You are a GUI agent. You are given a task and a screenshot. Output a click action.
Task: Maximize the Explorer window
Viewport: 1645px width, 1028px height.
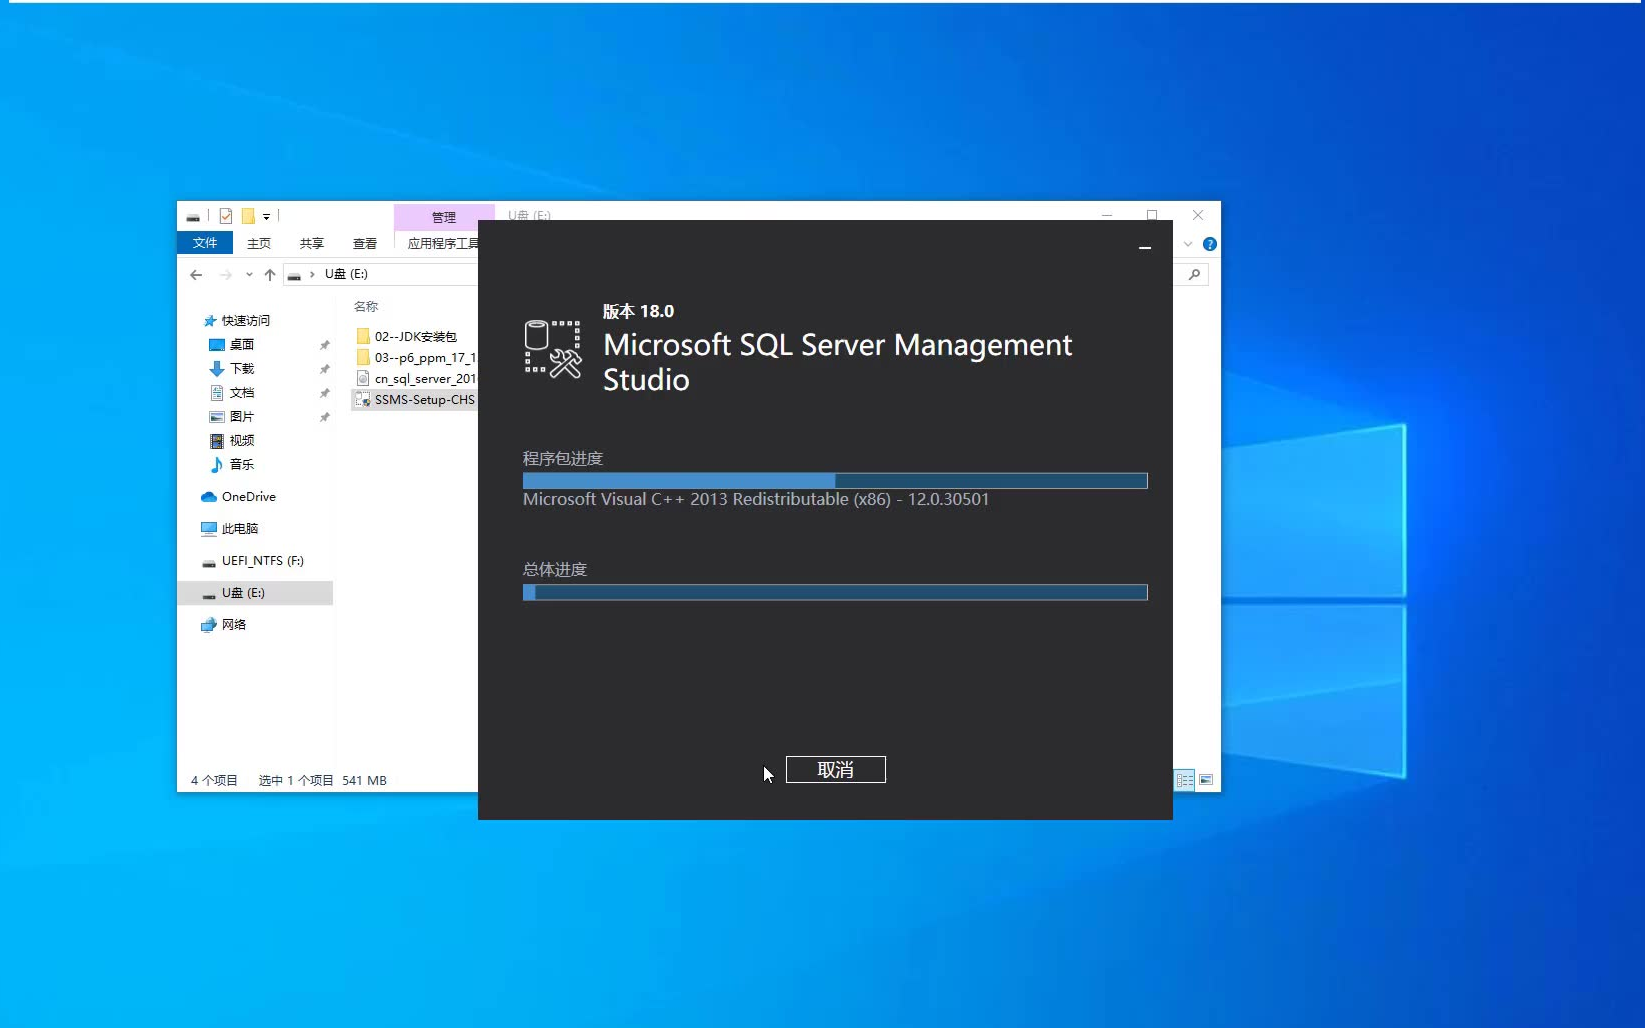point(1152,215)
